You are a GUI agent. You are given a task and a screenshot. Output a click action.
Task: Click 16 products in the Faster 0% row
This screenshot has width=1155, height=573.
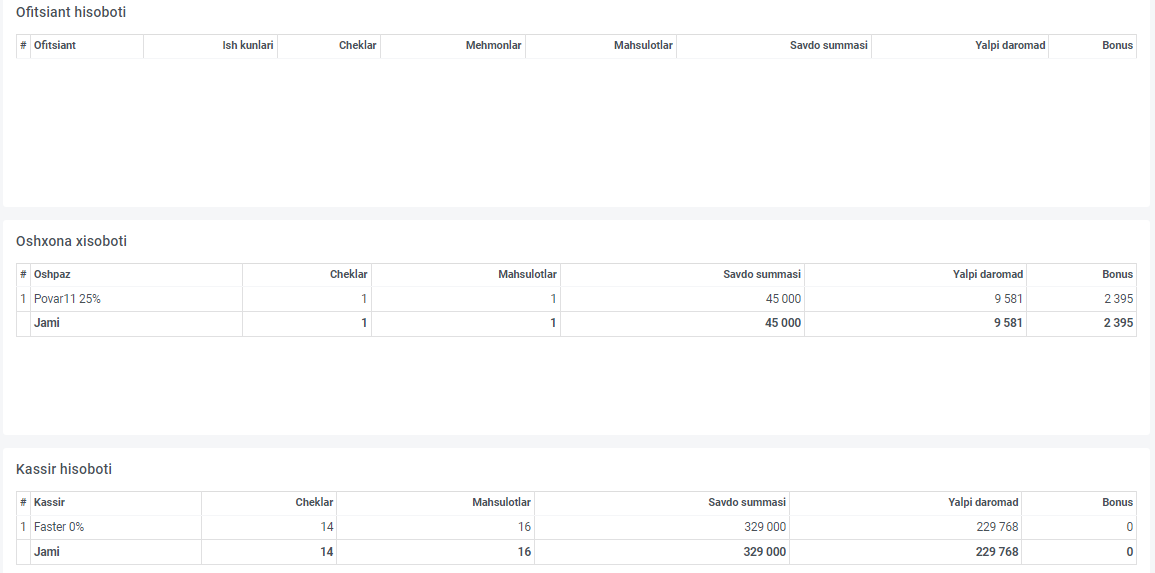524,527
